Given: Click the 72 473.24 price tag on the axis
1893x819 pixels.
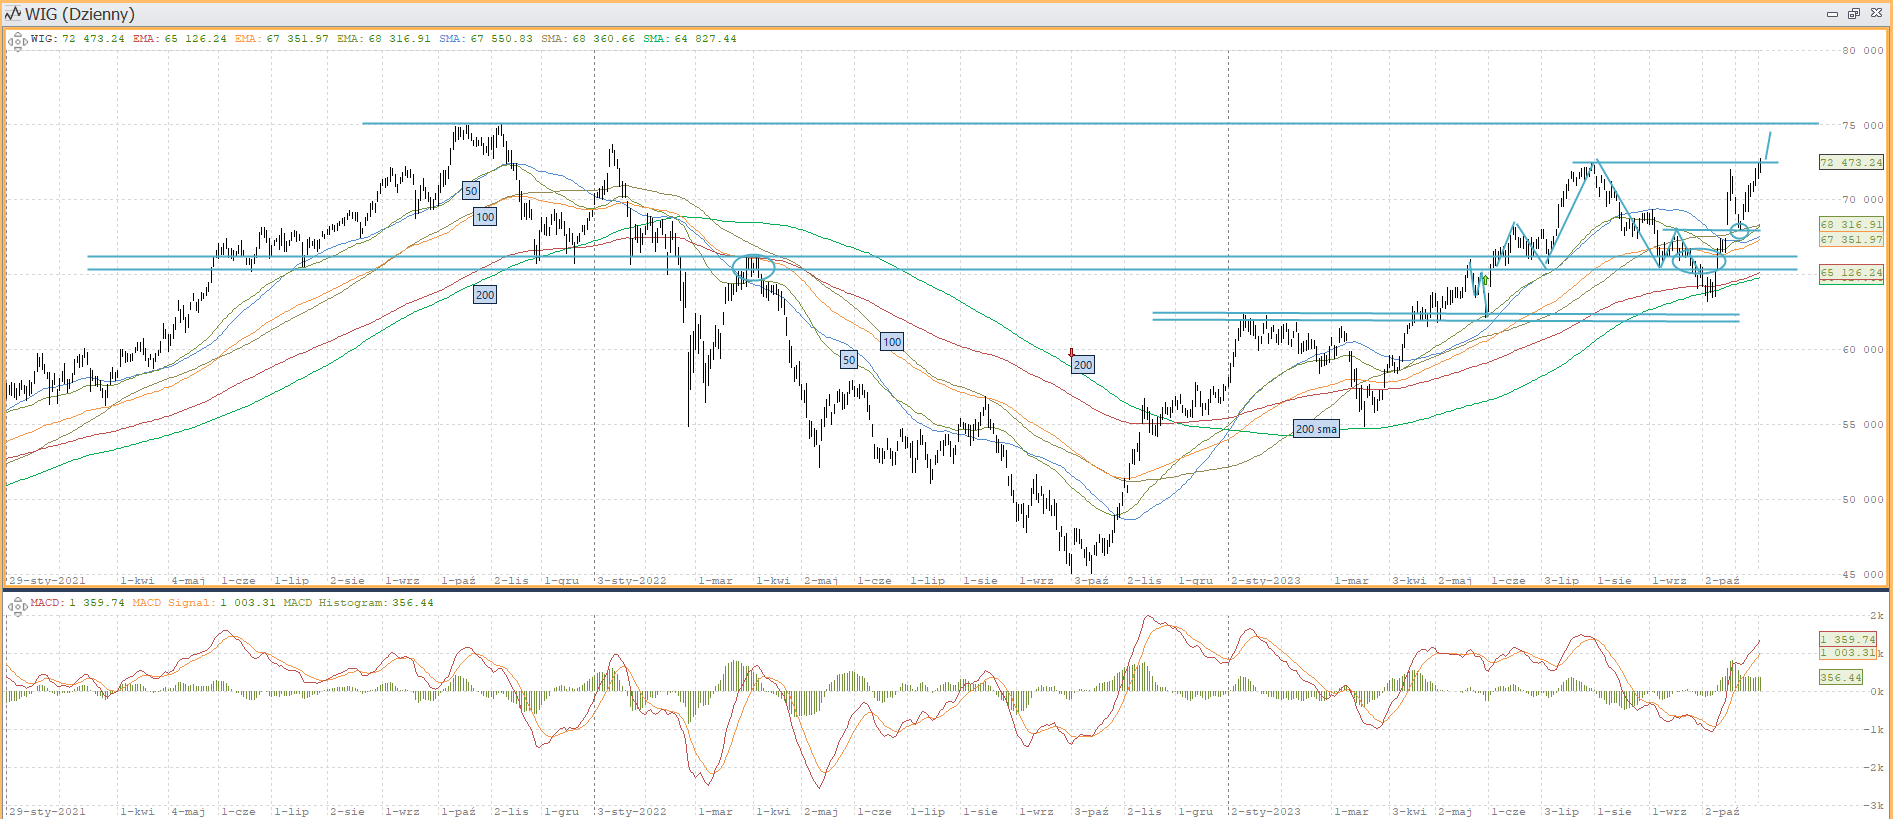Looking at the screenshot, I should (x=1850, y=162).
